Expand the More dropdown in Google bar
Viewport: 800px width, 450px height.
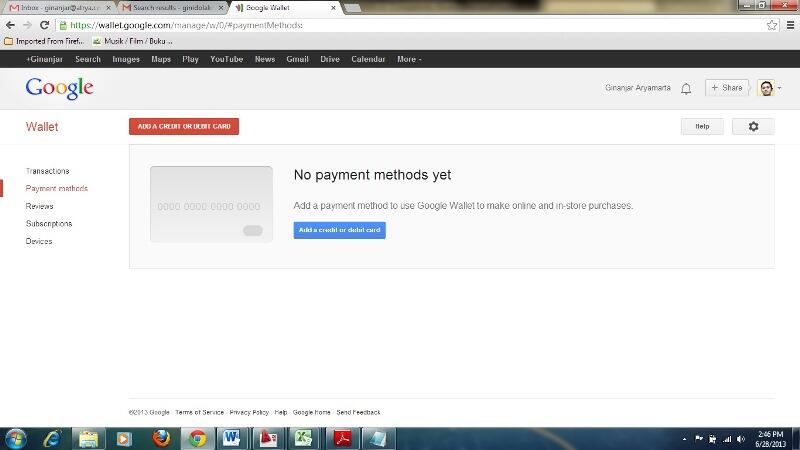pos(408,59)
